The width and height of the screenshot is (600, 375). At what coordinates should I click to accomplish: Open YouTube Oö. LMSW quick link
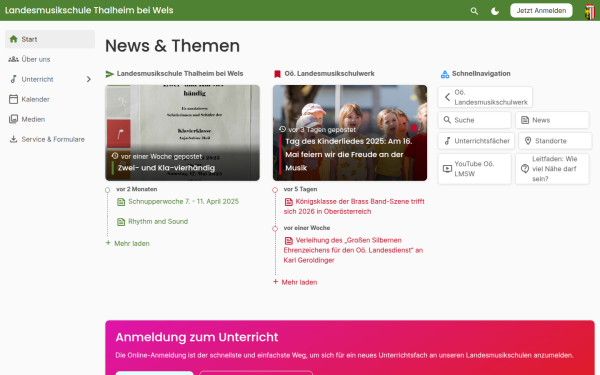tap(474, 169)
